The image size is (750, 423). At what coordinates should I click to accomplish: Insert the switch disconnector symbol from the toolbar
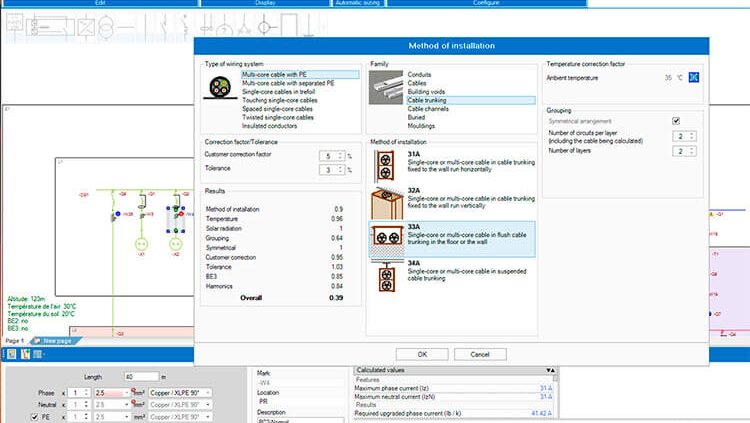pos(165,25)
